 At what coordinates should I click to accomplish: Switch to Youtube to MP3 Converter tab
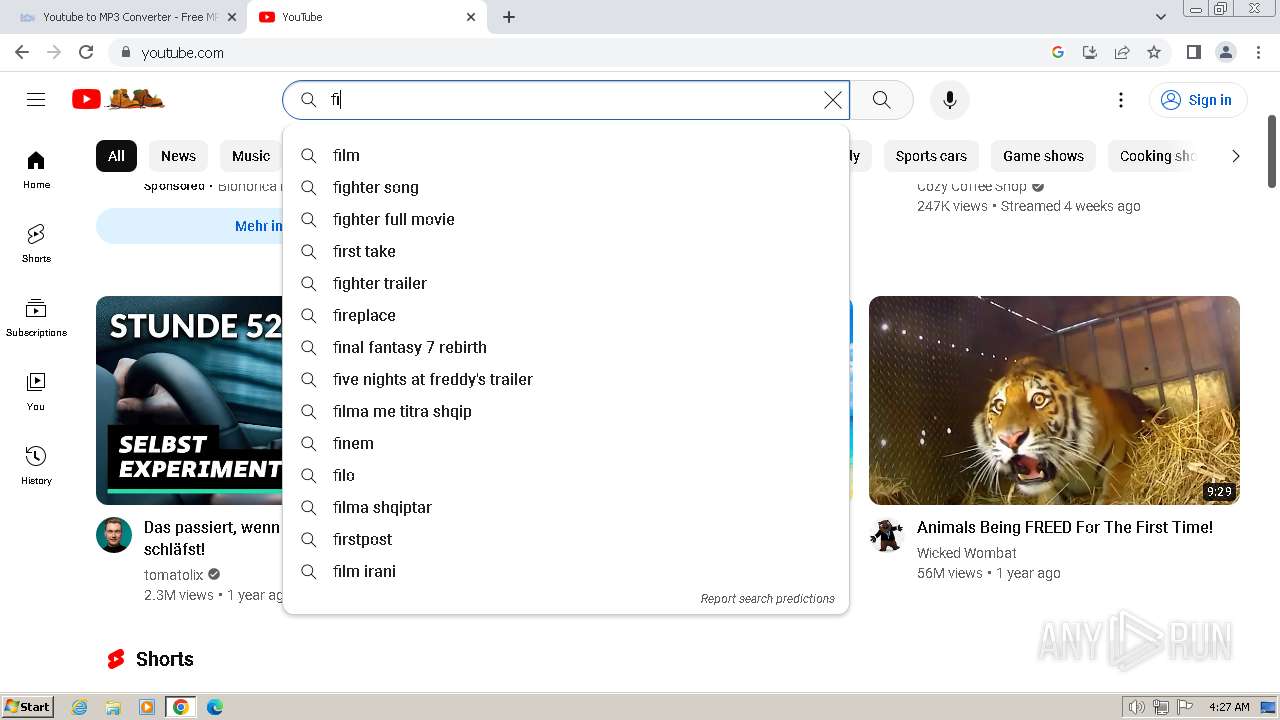coord(128,17)
